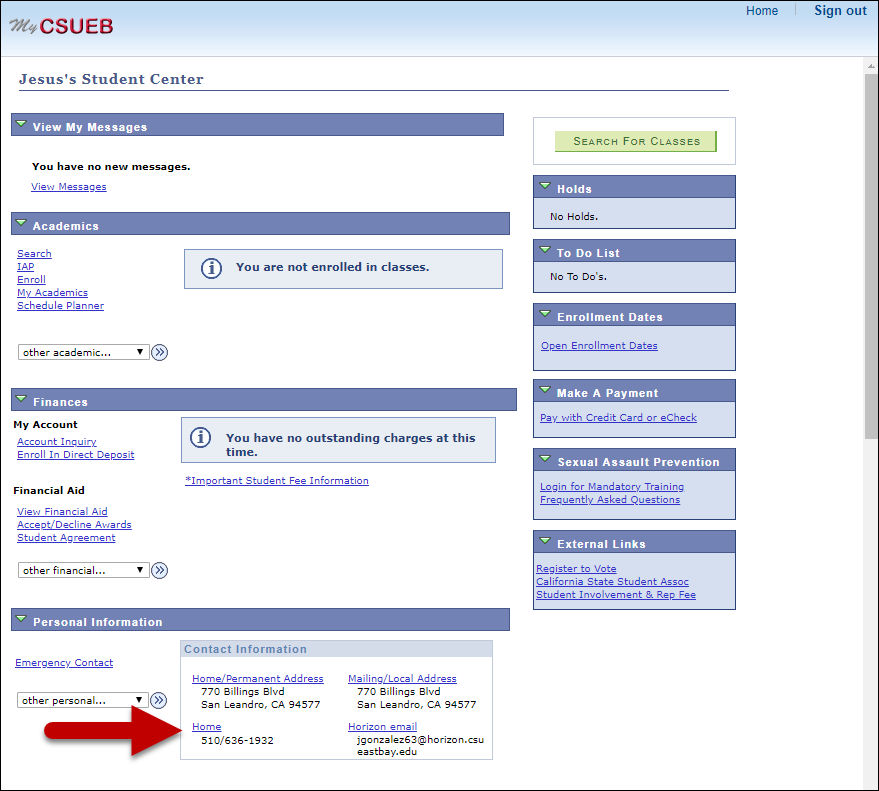The height and width of the screenshot is (791, 879).
Task: Click the info icon in outstanding charges notice
Action: tap(201, 437)
